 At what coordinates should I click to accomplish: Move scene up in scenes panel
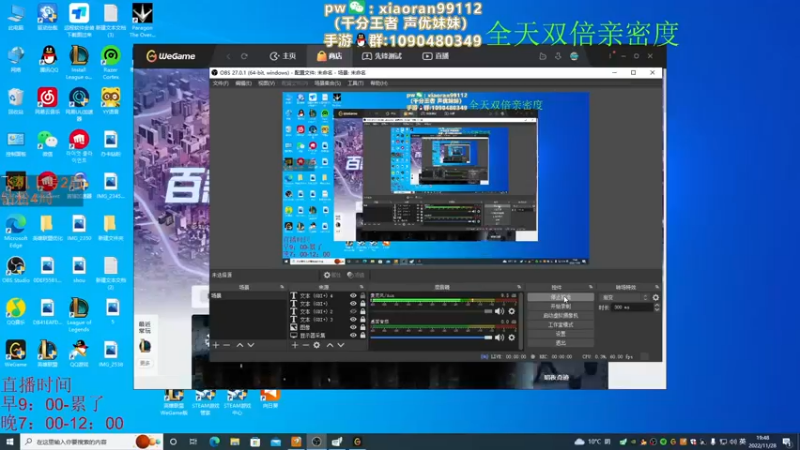(x=239, y=345)
